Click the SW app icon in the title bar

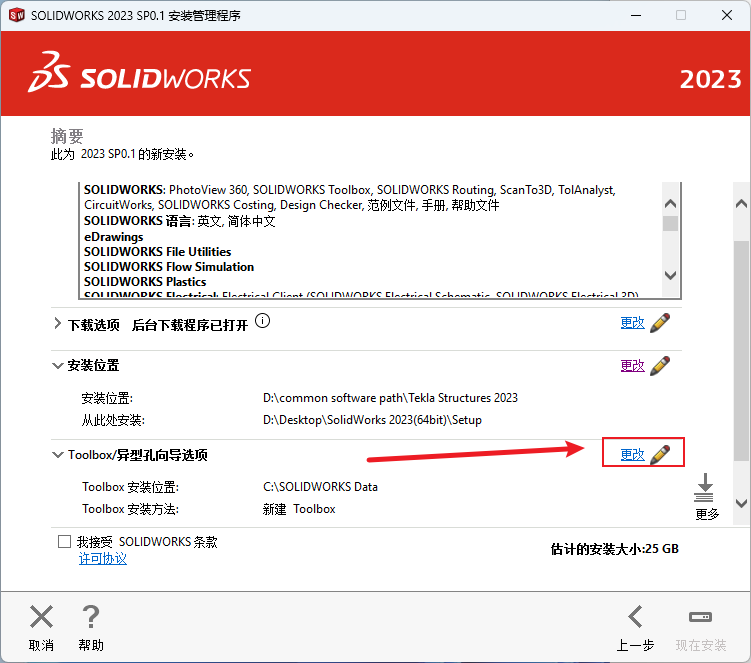[16, 15]
